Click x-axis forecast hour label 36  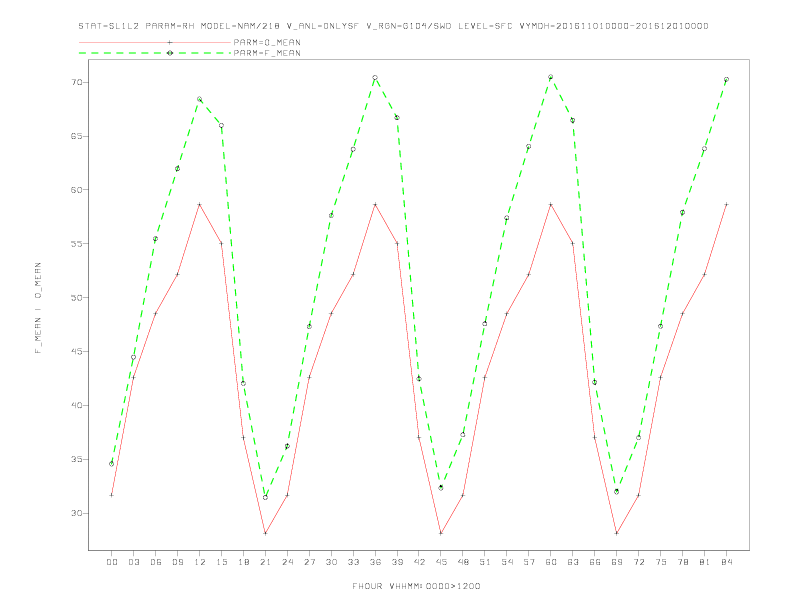tap(375, 562)
